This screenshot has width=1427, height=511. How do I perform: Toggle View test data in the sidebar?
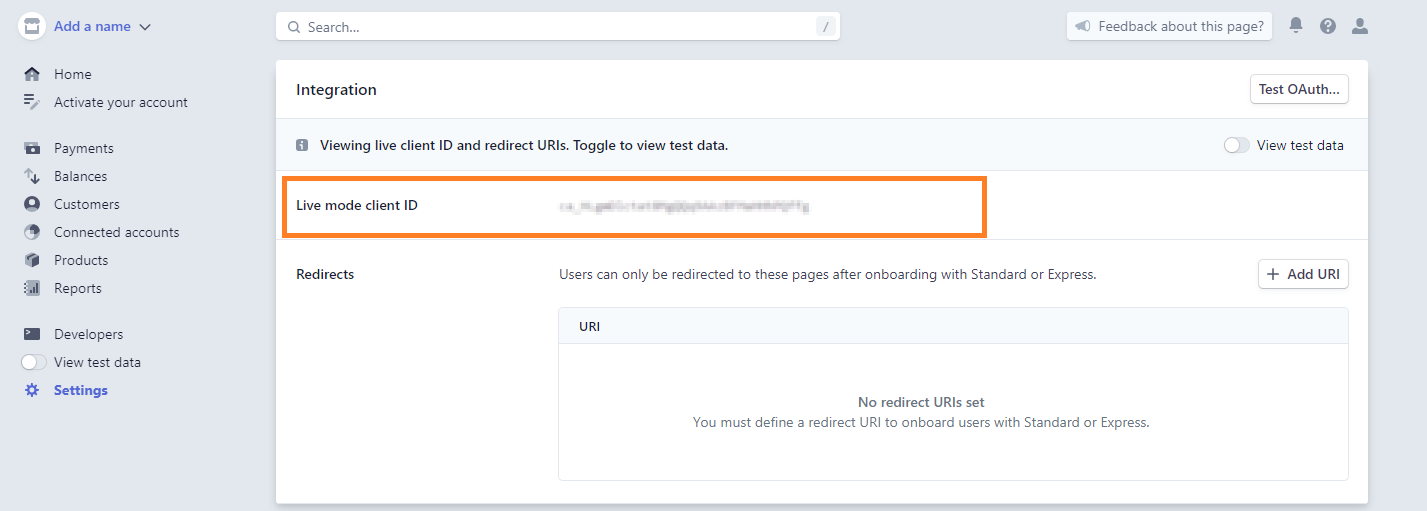[34, 362]
